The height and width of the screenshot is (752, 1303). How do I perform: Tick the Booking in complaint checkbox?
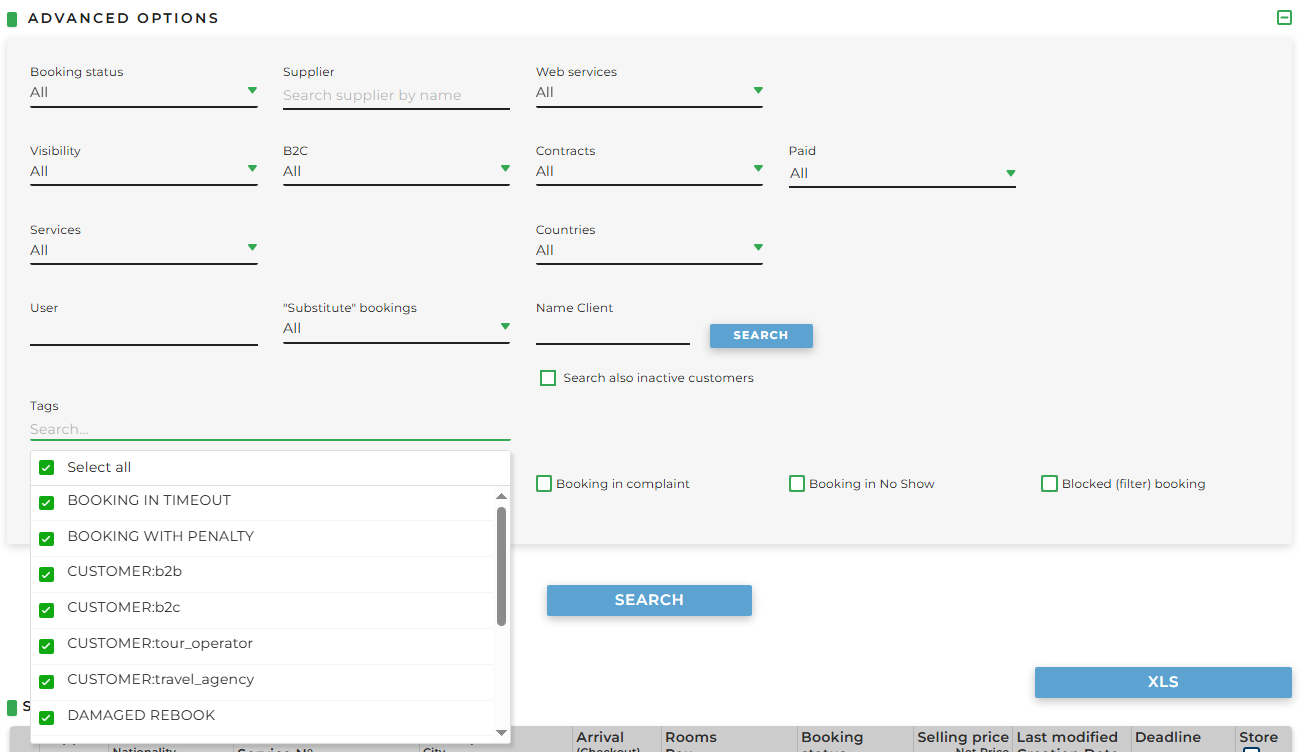[x=544, y=484]
